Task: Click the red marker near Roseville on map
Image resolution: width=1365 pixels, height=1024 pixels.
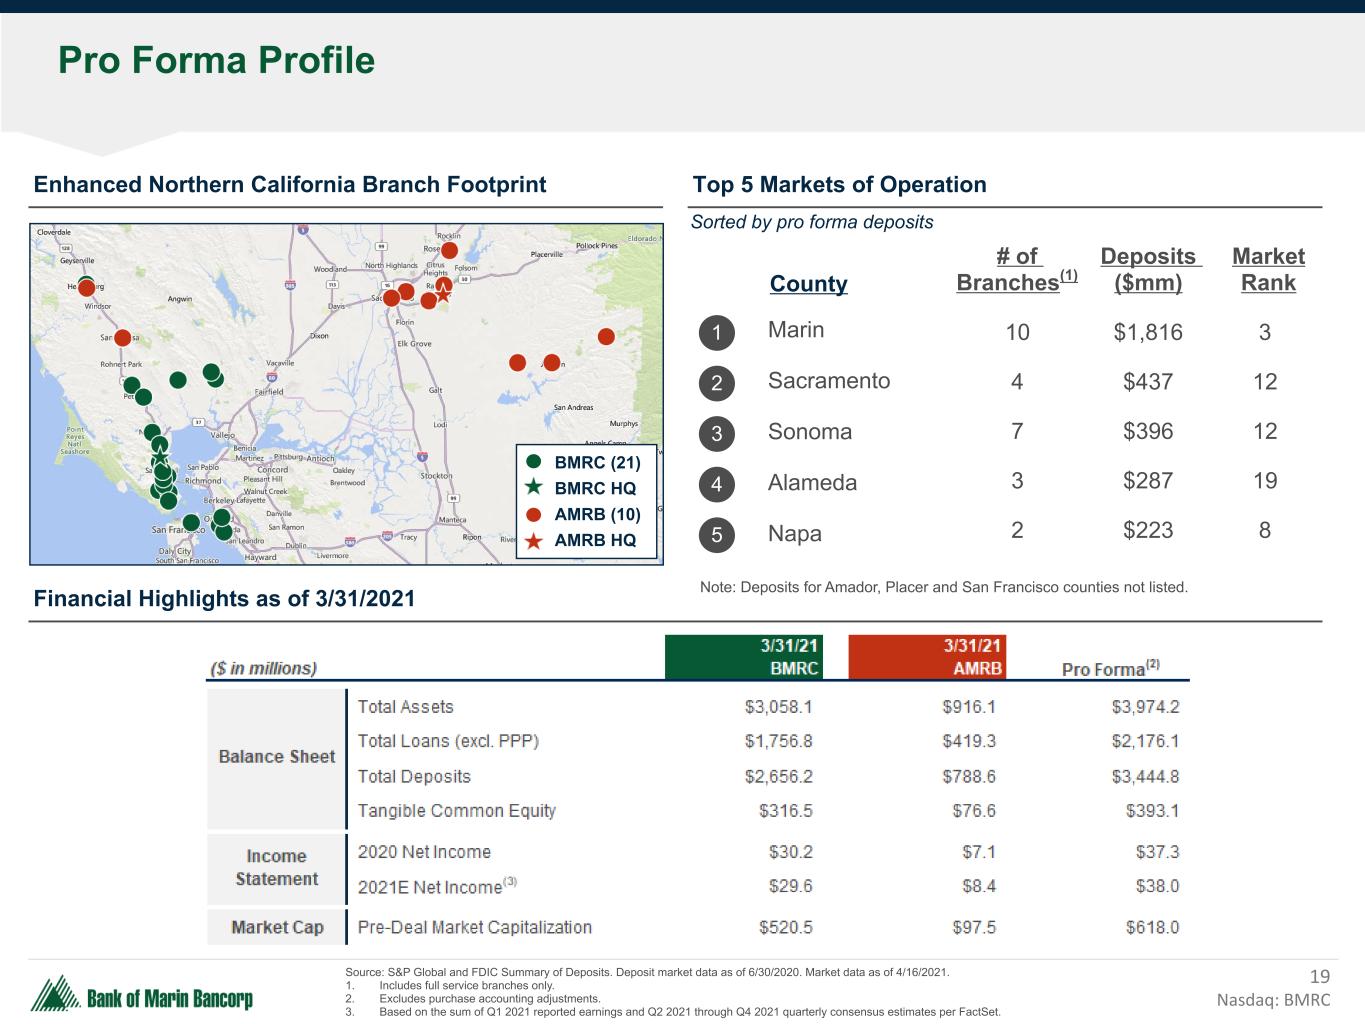Action: (450, 250)
